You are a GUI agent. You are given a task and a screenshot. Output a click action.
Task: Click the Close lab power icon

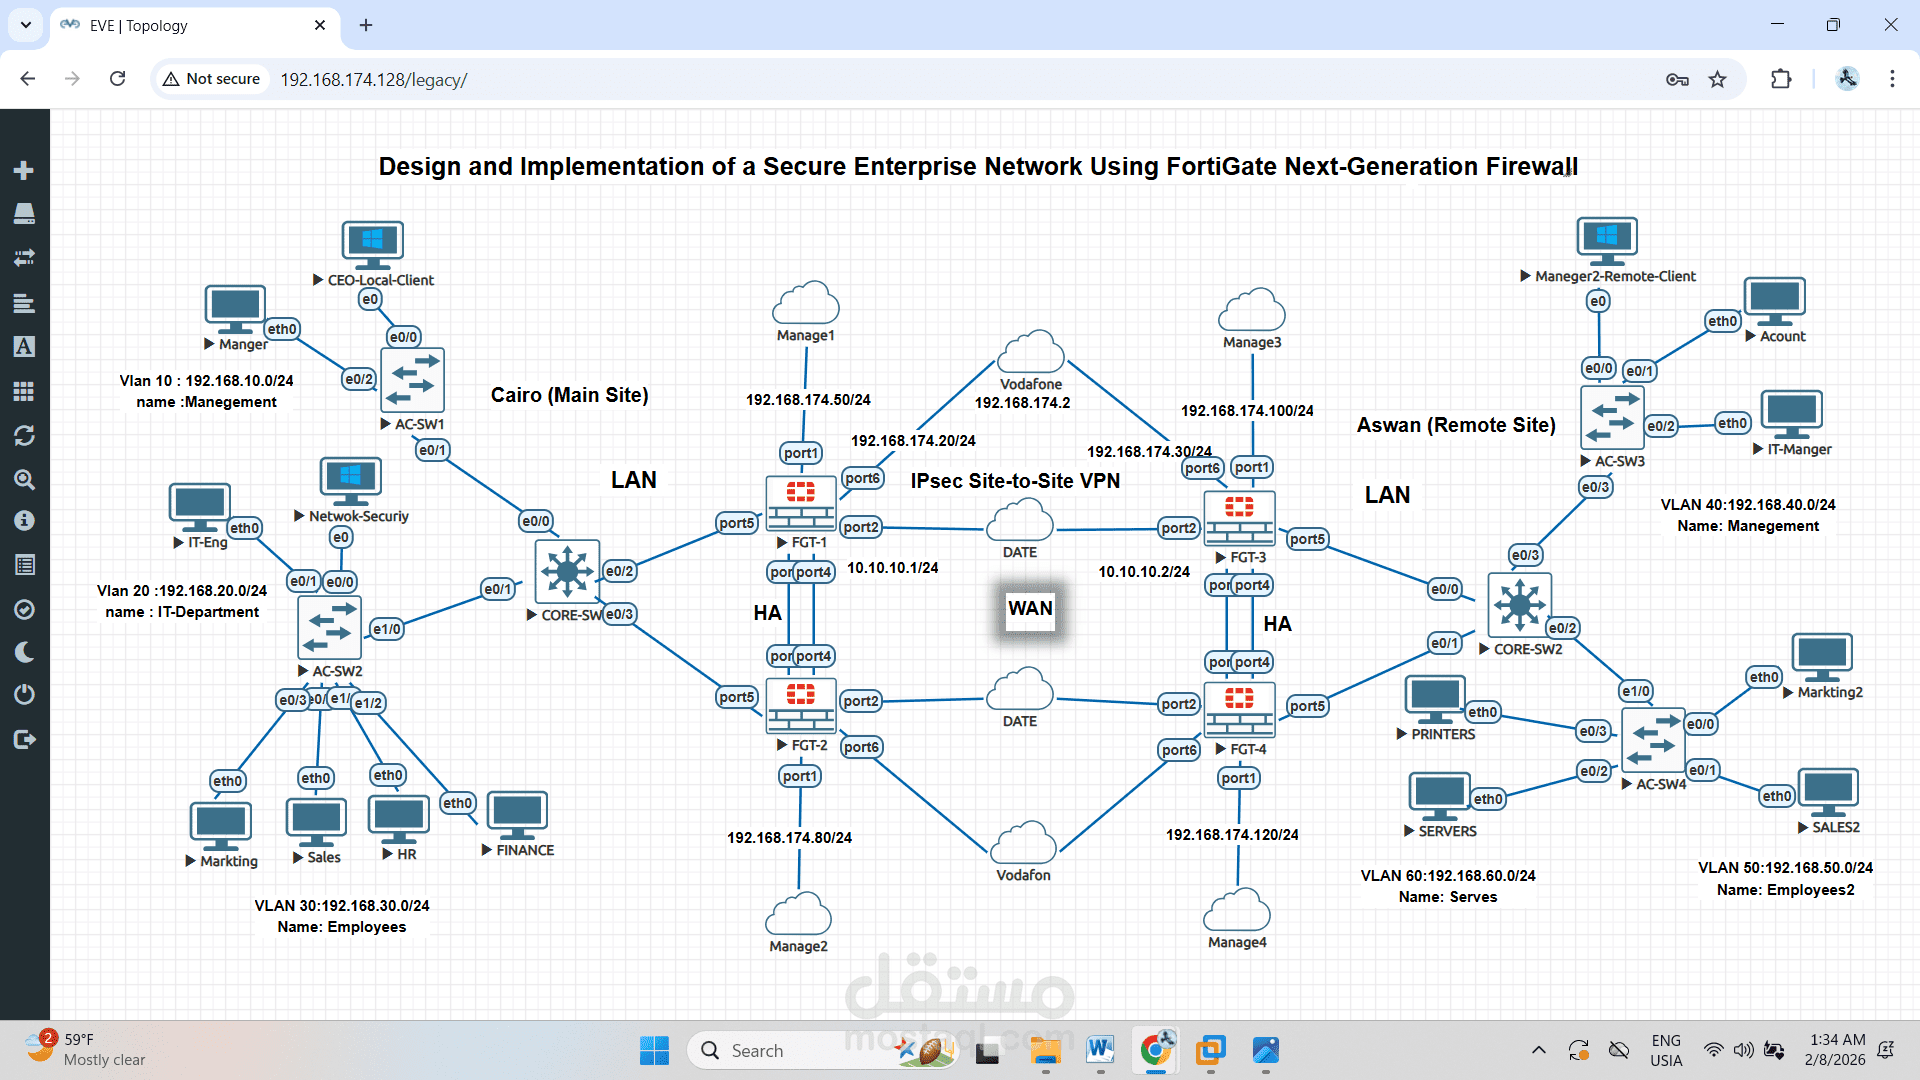click(24, 695)
